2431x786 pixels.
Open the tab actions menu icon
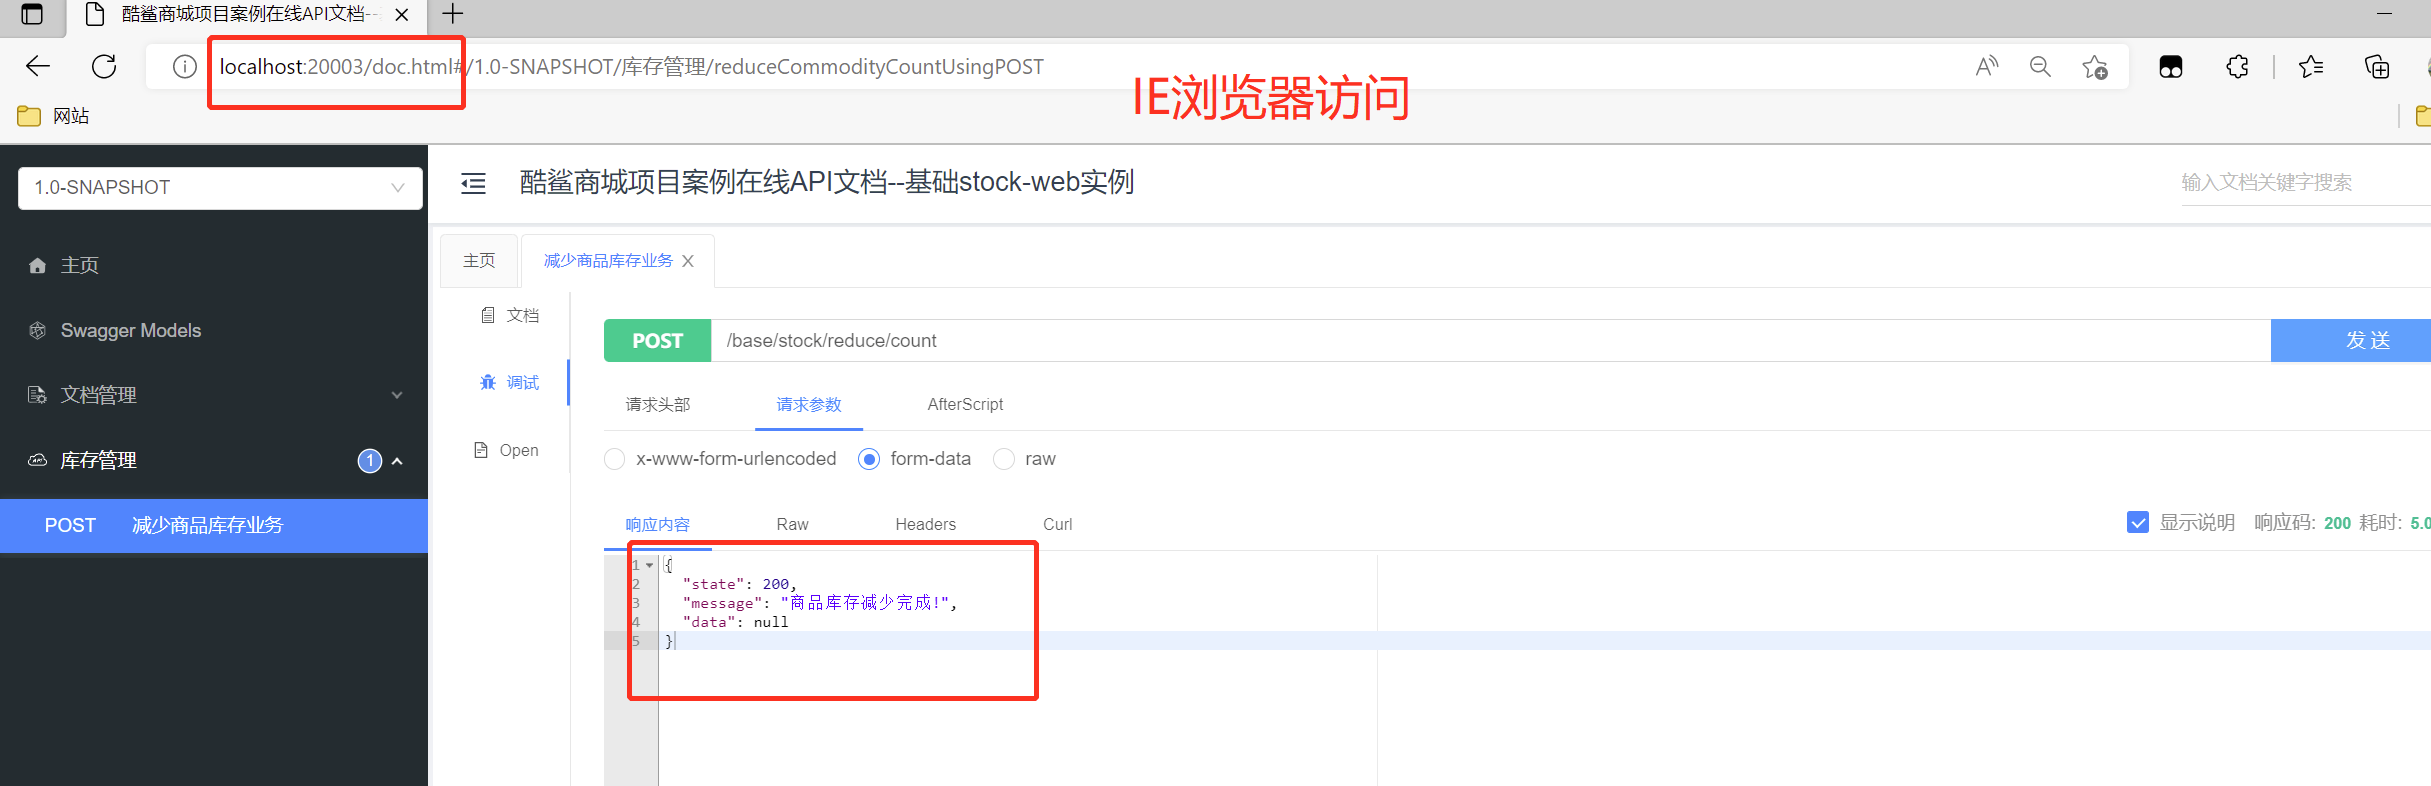coord(32,14)
